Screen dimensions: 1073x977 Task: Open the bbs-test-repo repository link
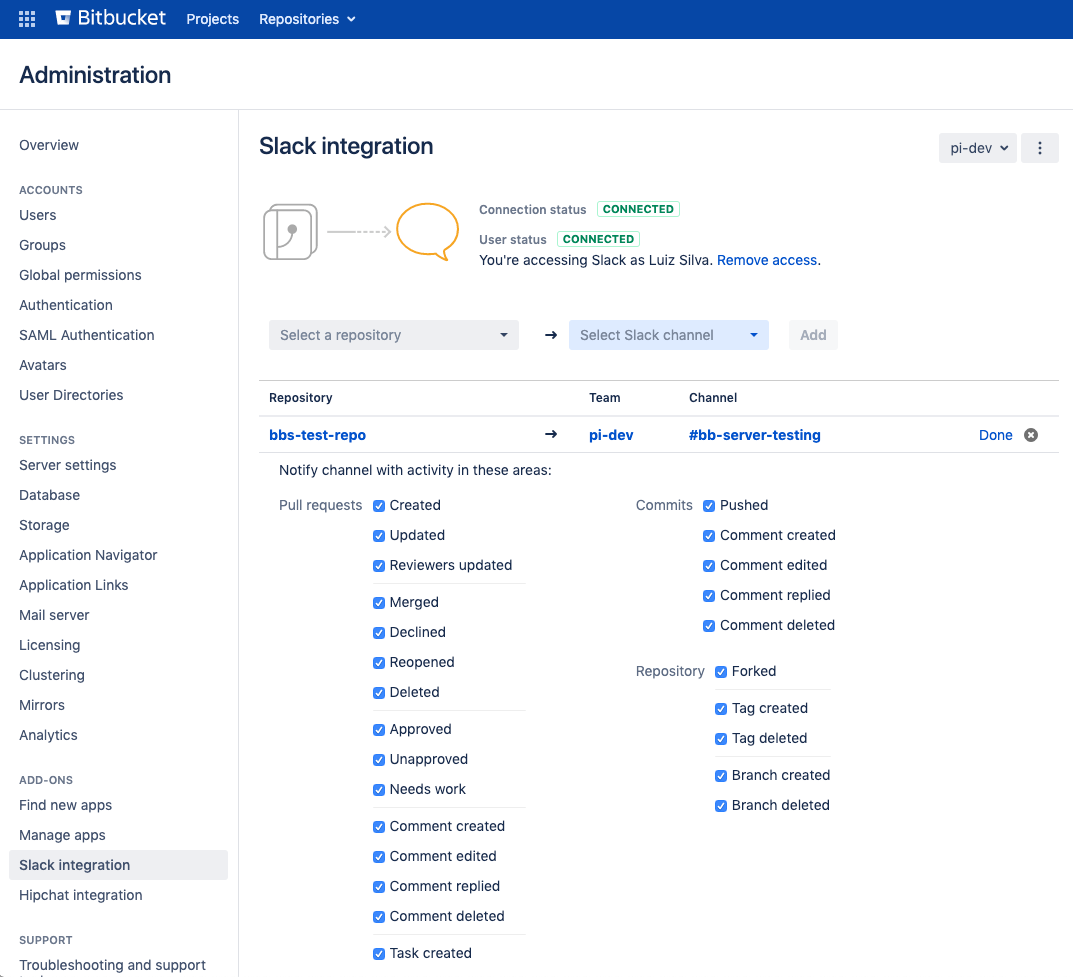pyautogui.click(x=318, y=435)
